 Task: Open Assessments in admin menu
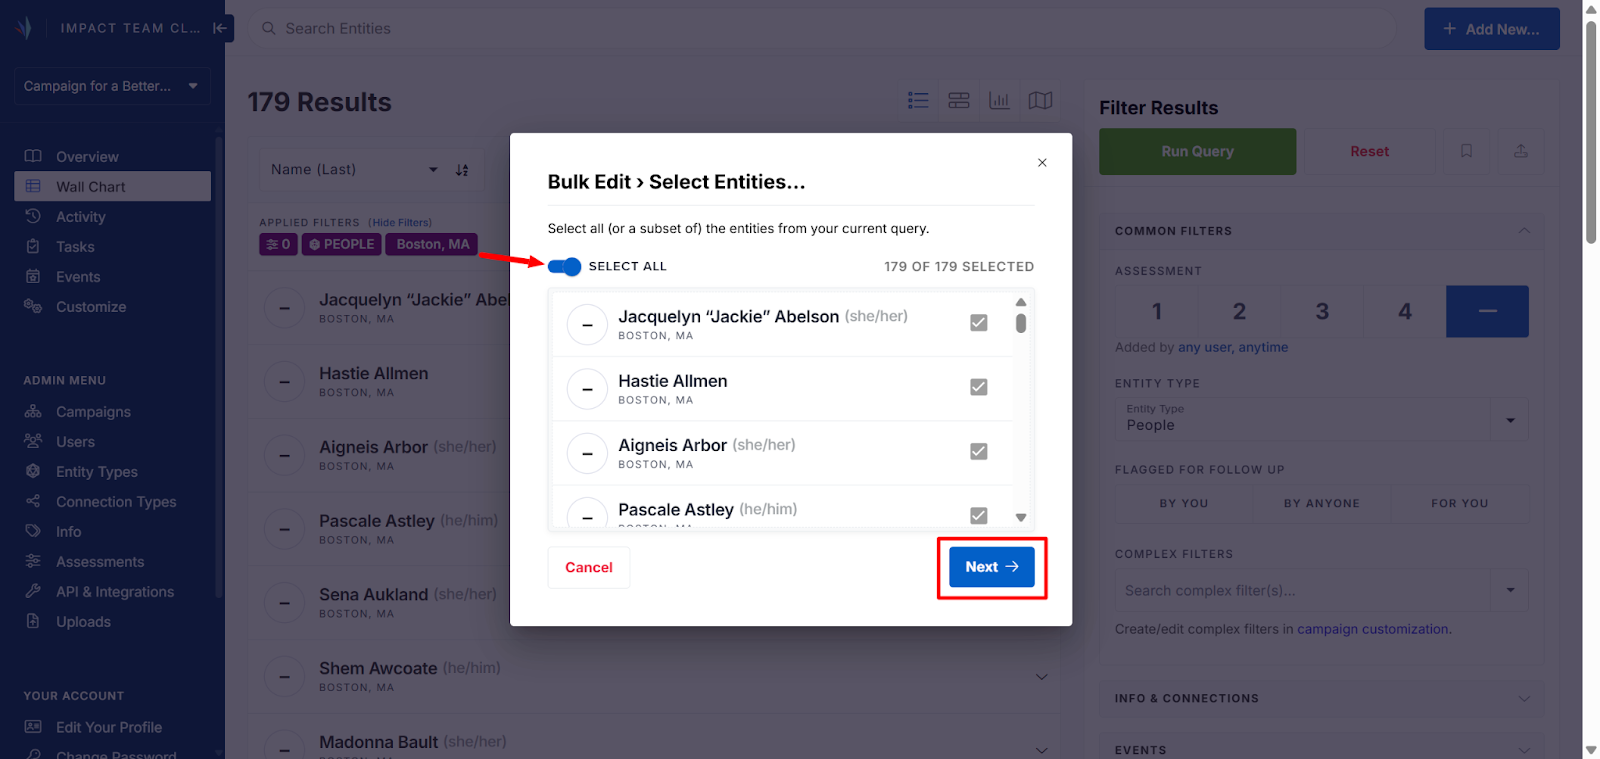[100, 561]
